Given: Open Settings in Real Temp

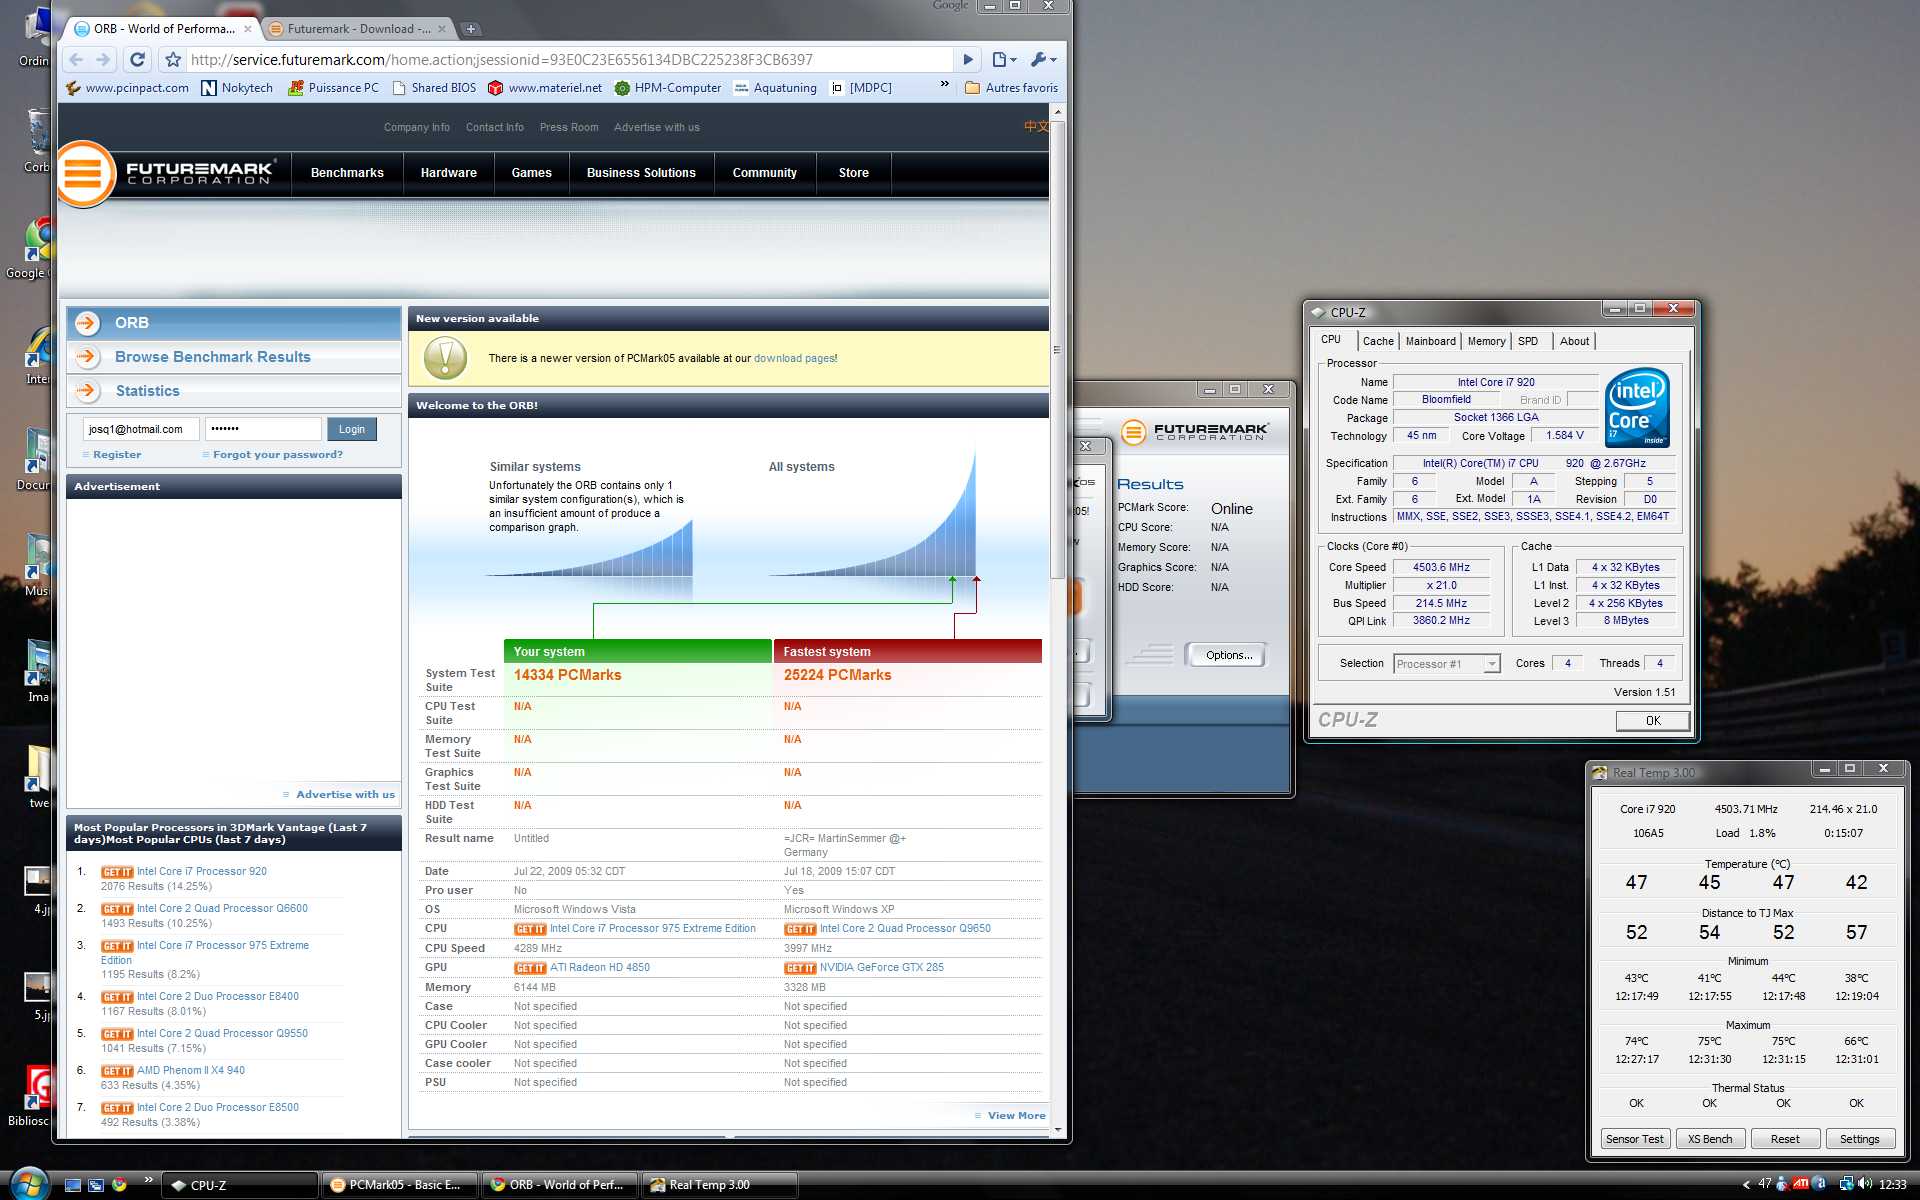Looking at the screenshot, I should 1859,1139.
